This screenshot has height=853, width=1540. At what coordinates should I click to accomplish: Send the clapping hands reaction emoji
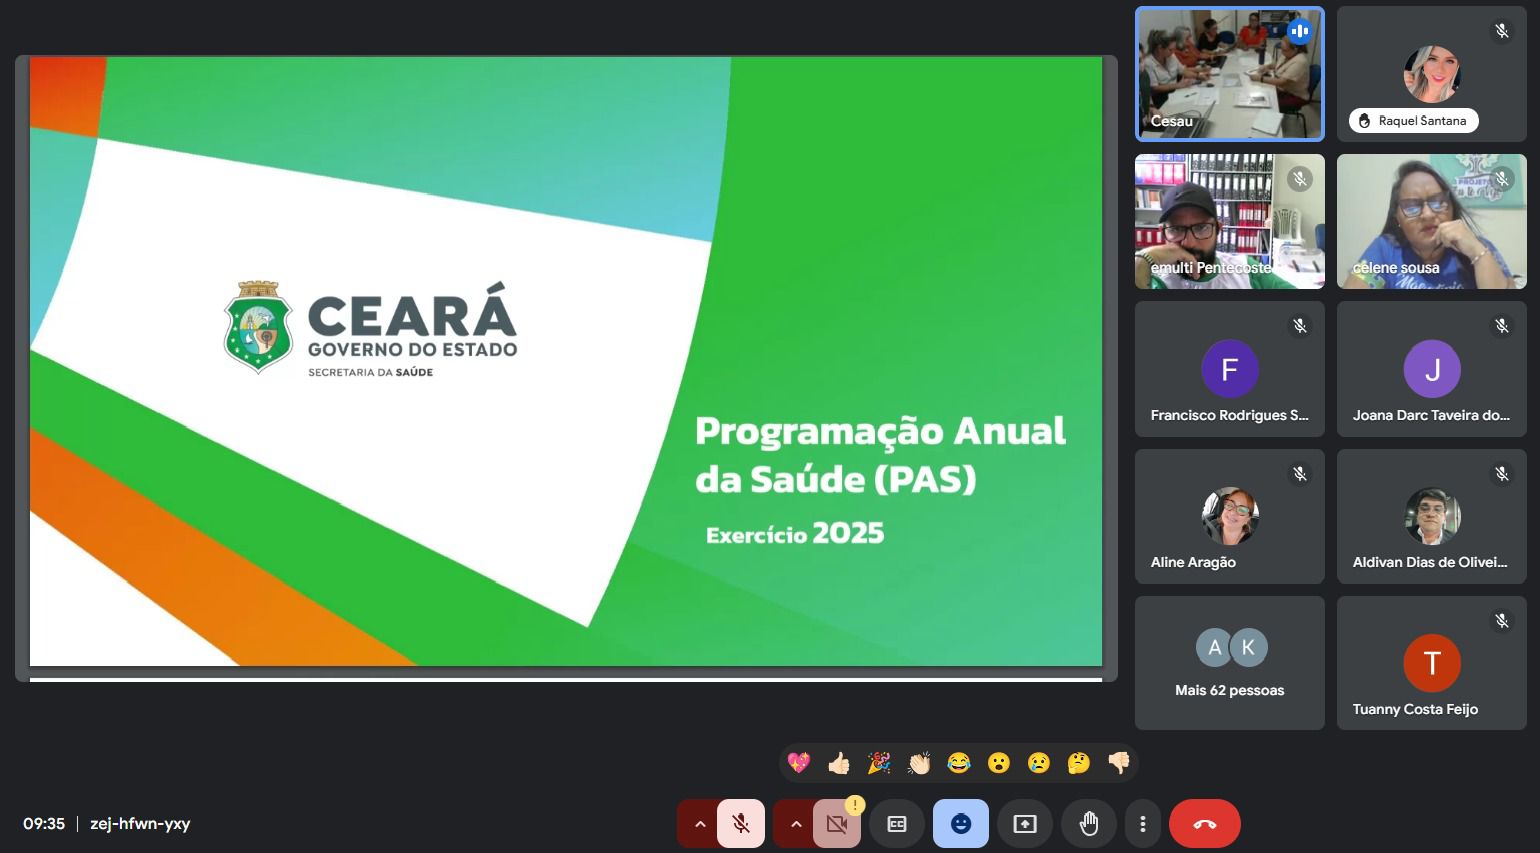click(919, 763)
